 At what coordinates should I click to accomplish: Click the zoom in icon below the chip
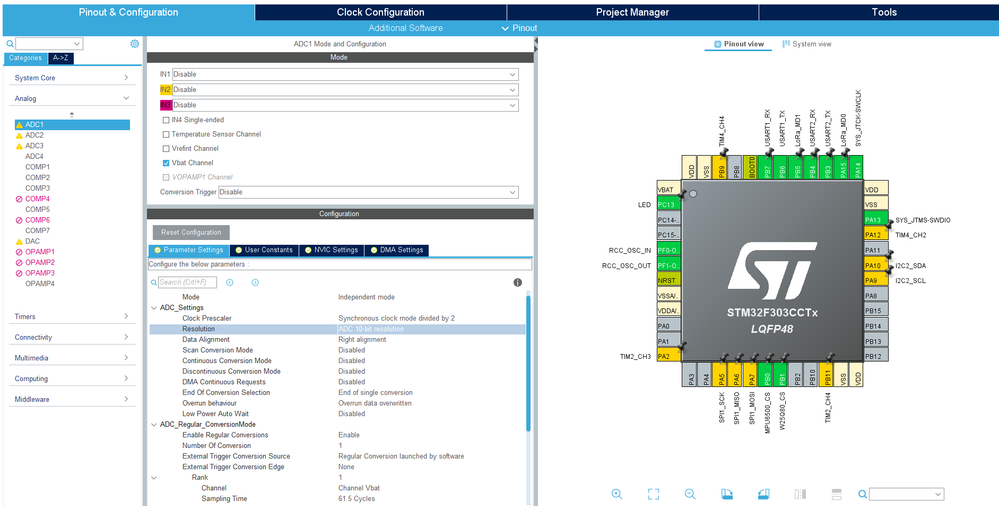[617, 494]
